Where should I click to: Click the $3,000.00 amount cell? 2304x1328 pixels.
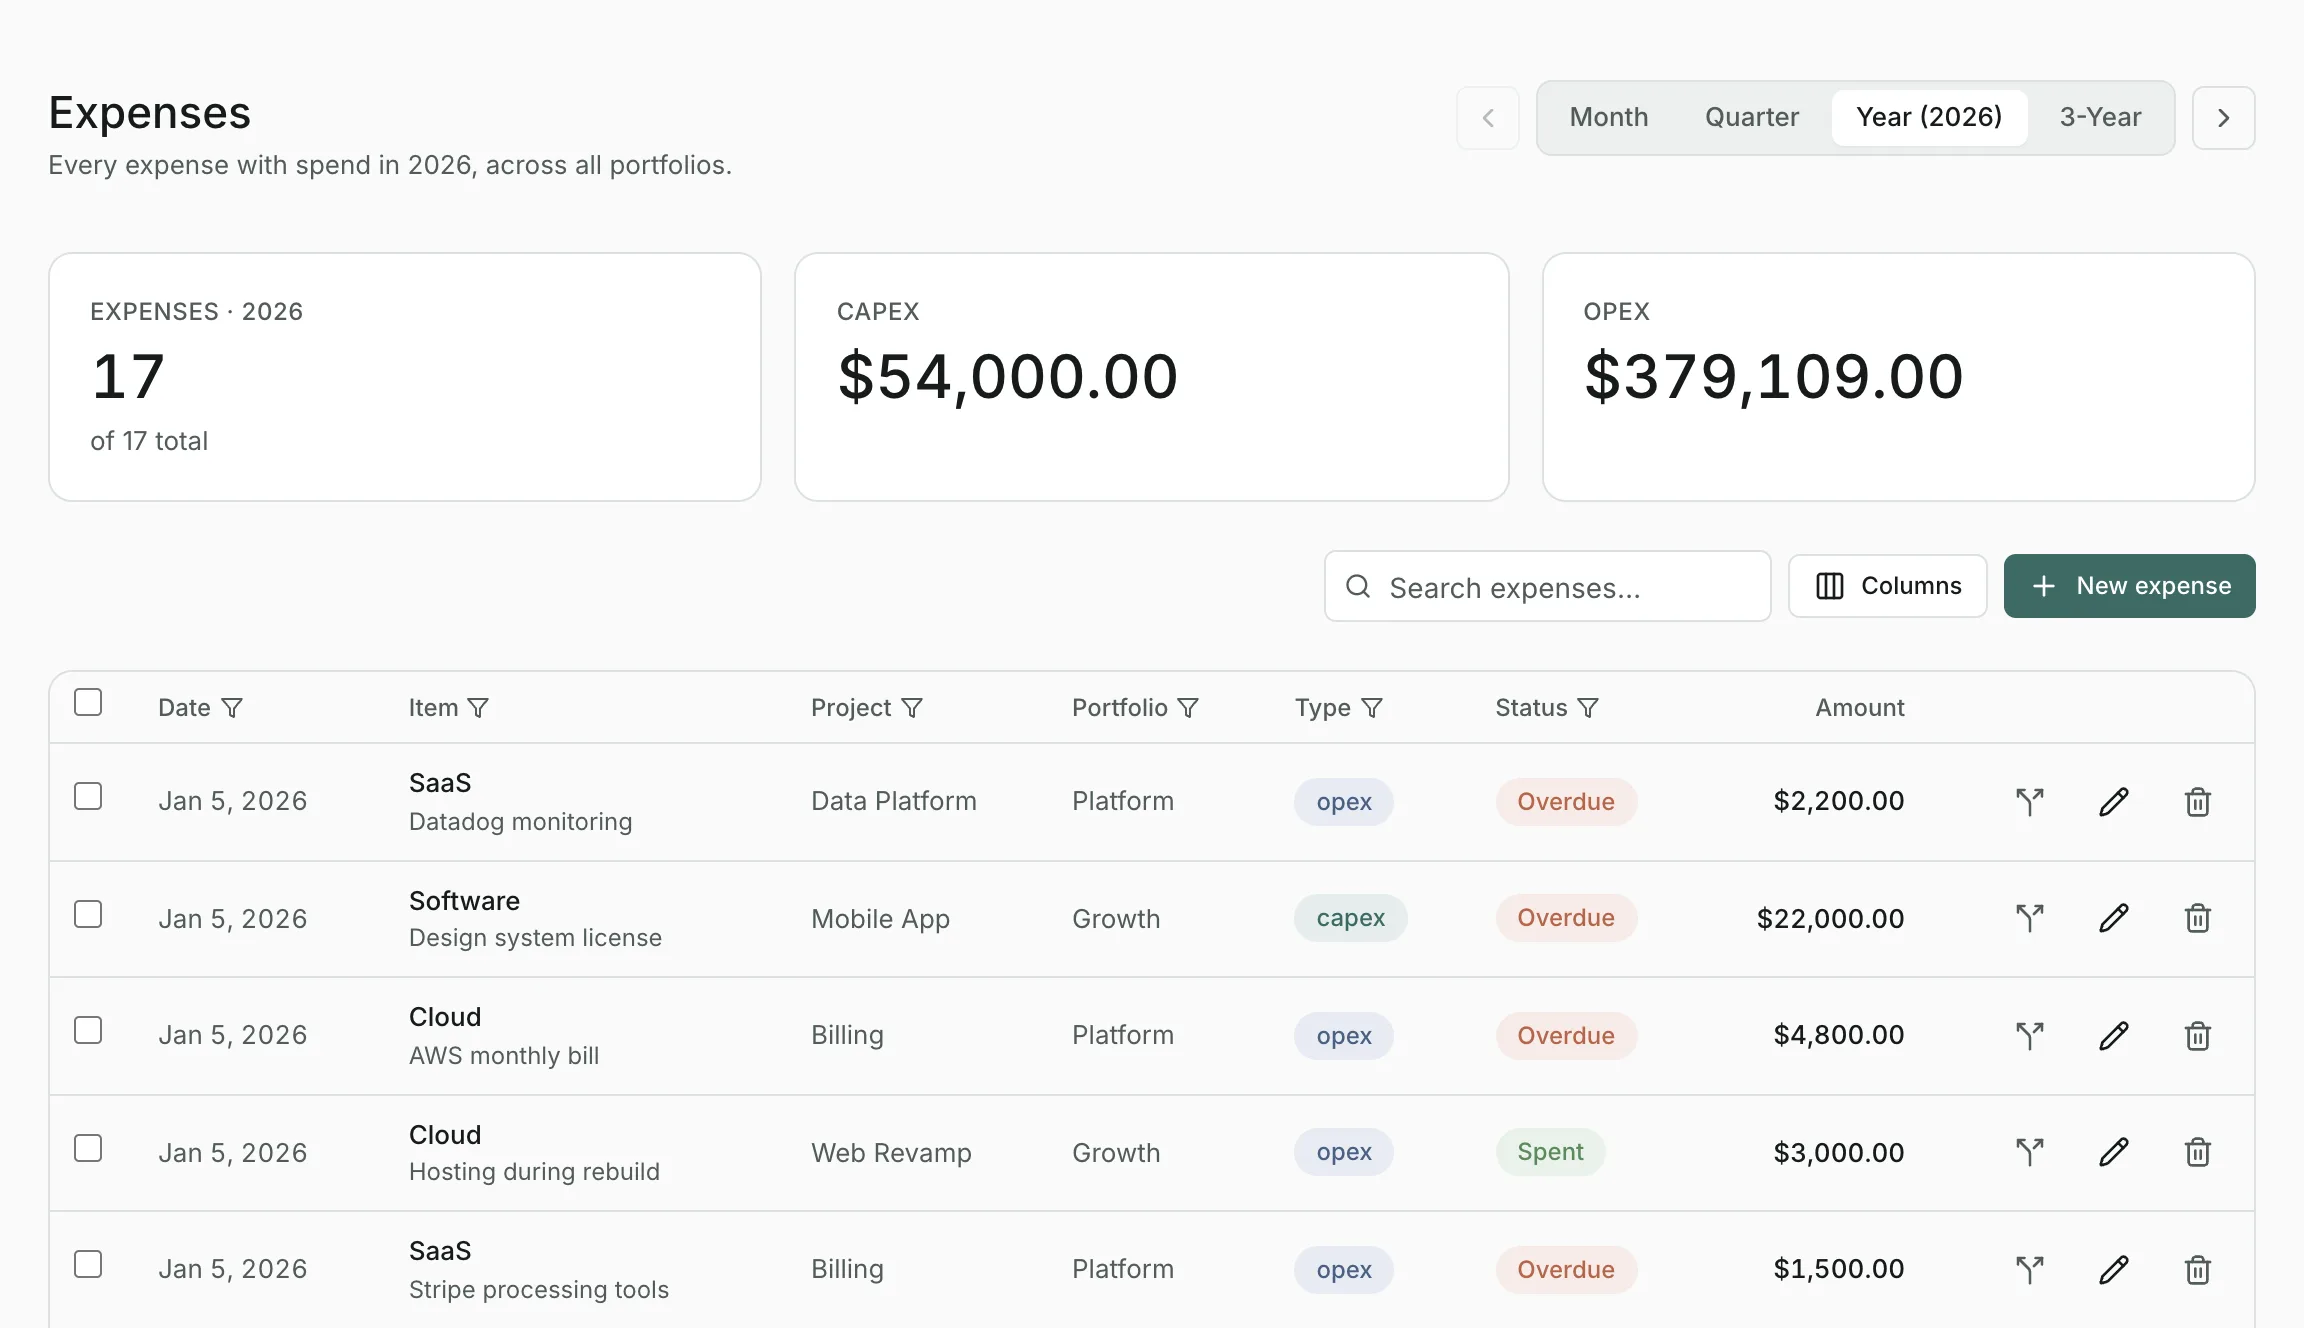point(1838,1153)
